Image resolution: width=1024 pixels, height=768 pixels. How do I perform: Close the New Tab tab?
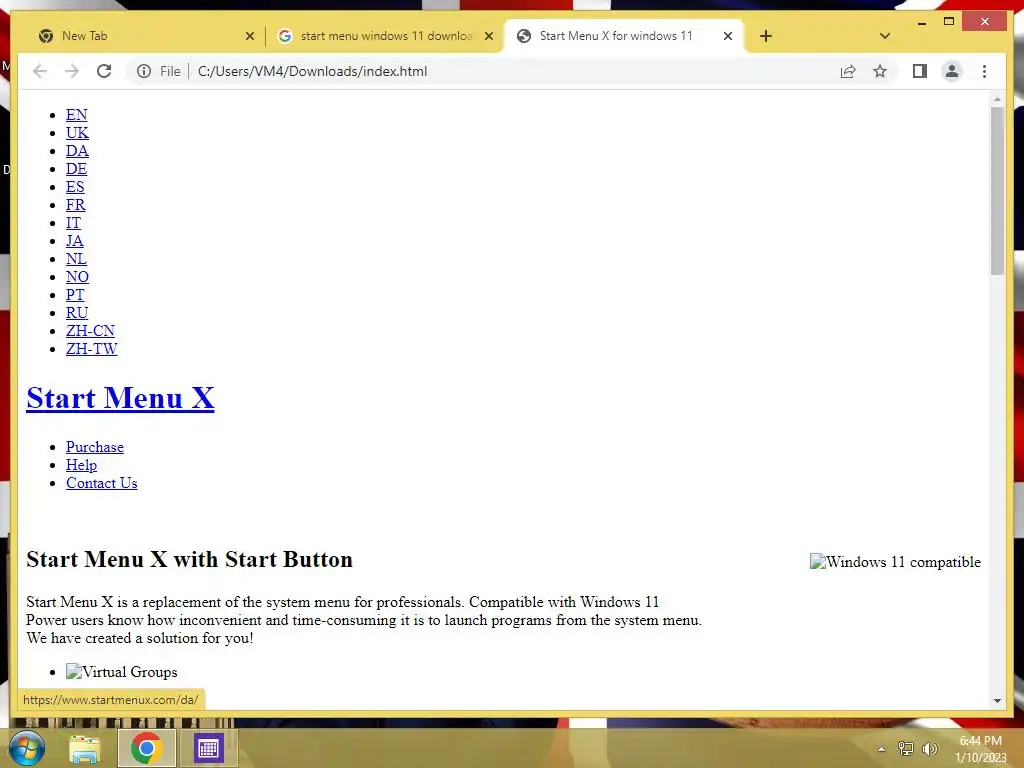click(249, 36)
